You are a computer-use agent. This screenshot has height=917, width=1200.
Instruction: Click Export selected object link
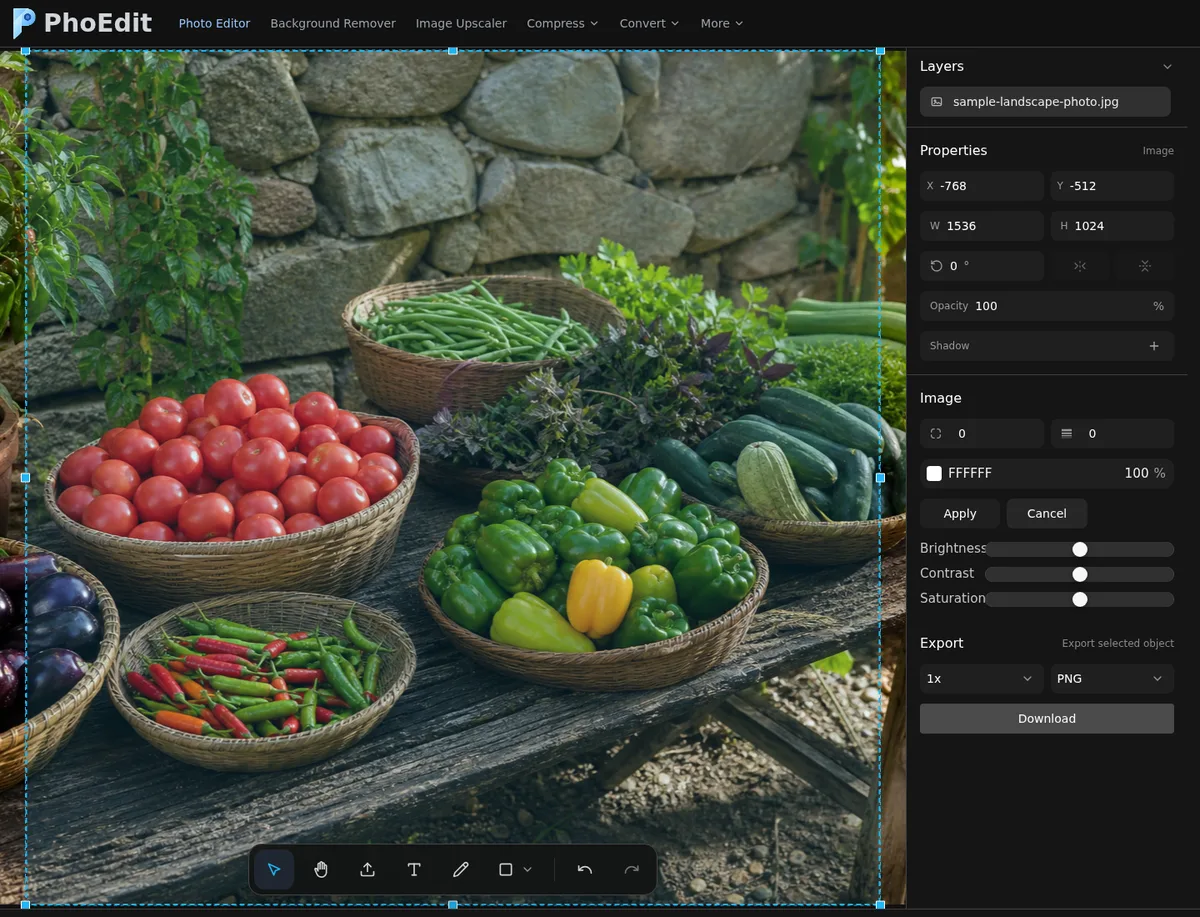tap(1118, 644)
